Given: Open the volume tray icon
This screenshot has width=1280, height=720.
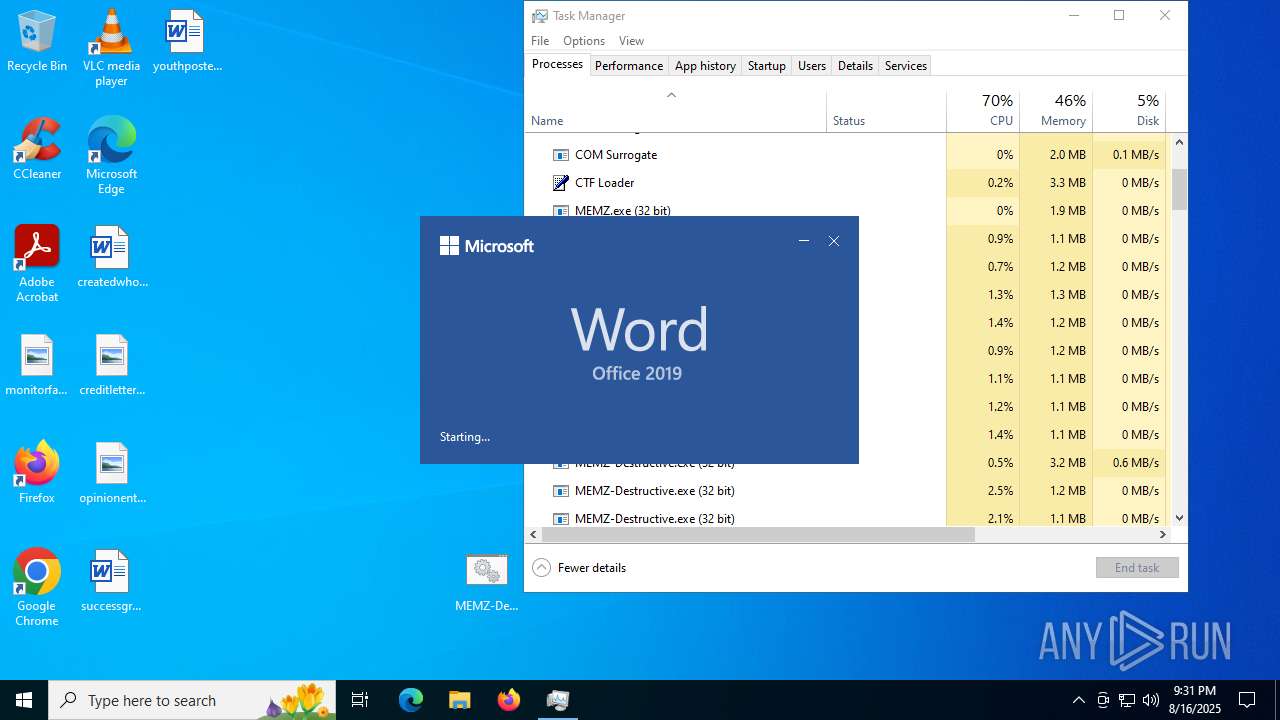Looking at the screenshot, I should coord(1151,700).
